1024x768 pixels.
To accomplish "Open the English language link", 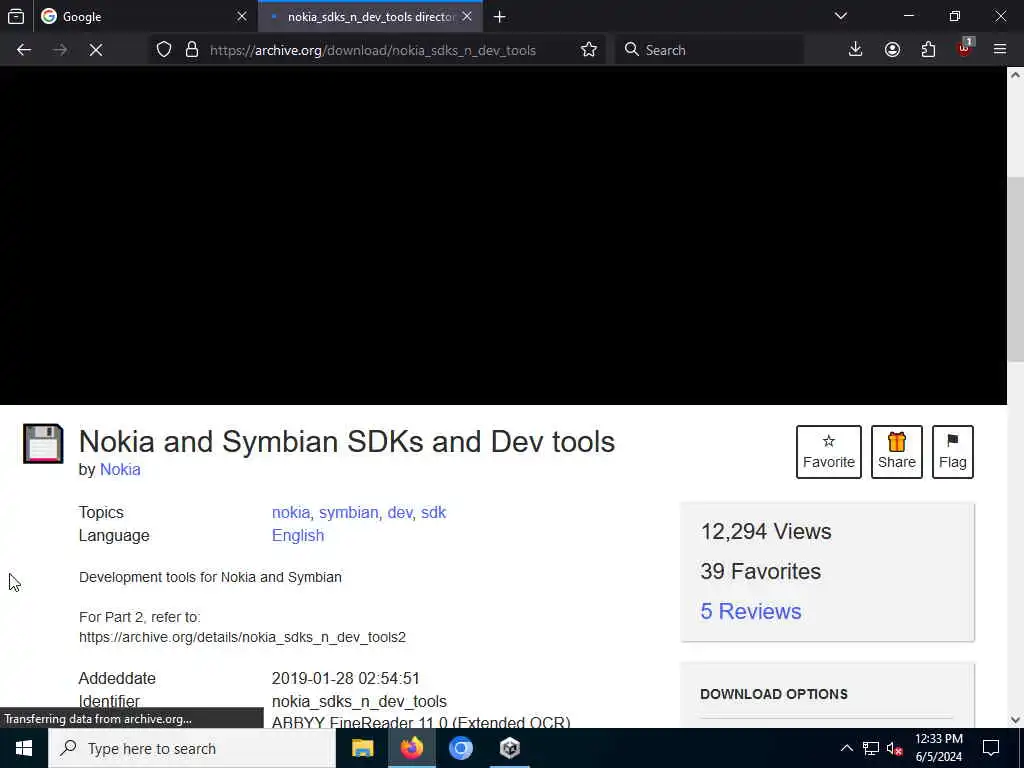I will pos(298,536).
